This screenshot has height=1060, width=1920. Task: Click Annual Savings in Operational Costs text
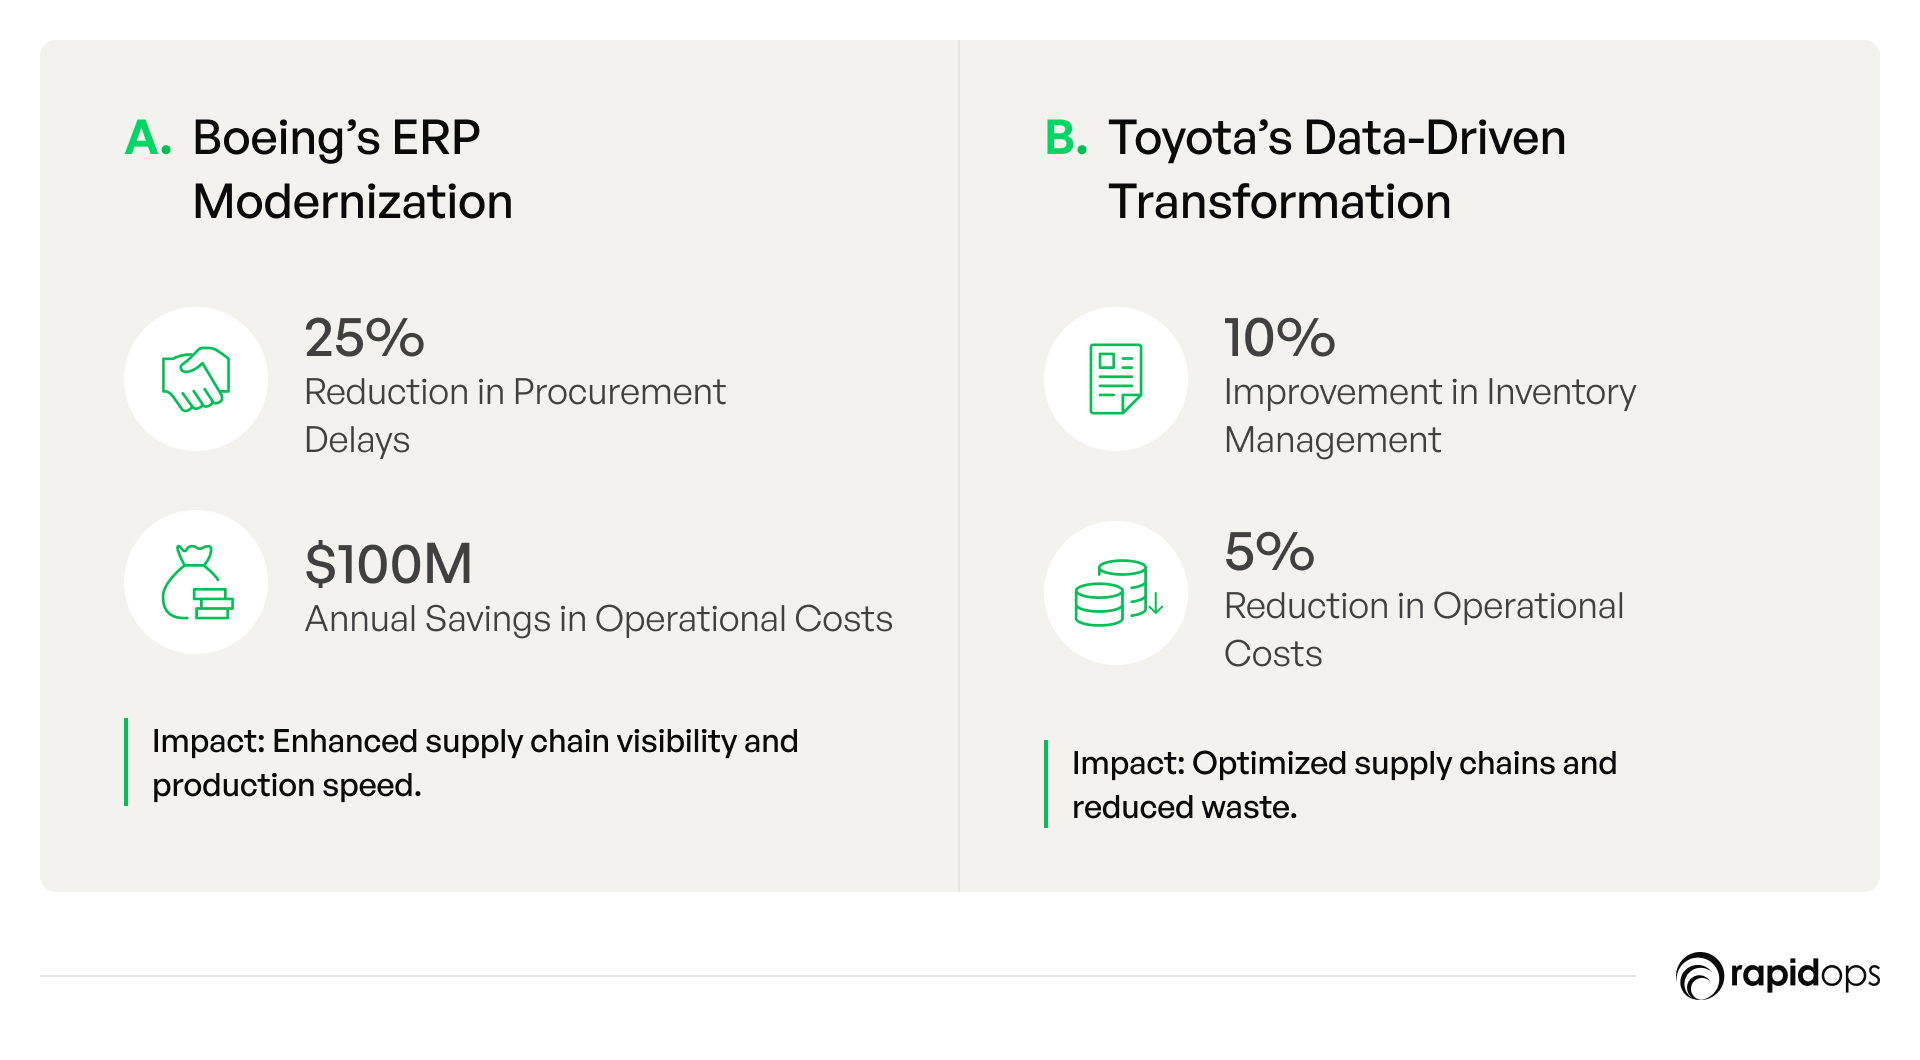(599, 619)
